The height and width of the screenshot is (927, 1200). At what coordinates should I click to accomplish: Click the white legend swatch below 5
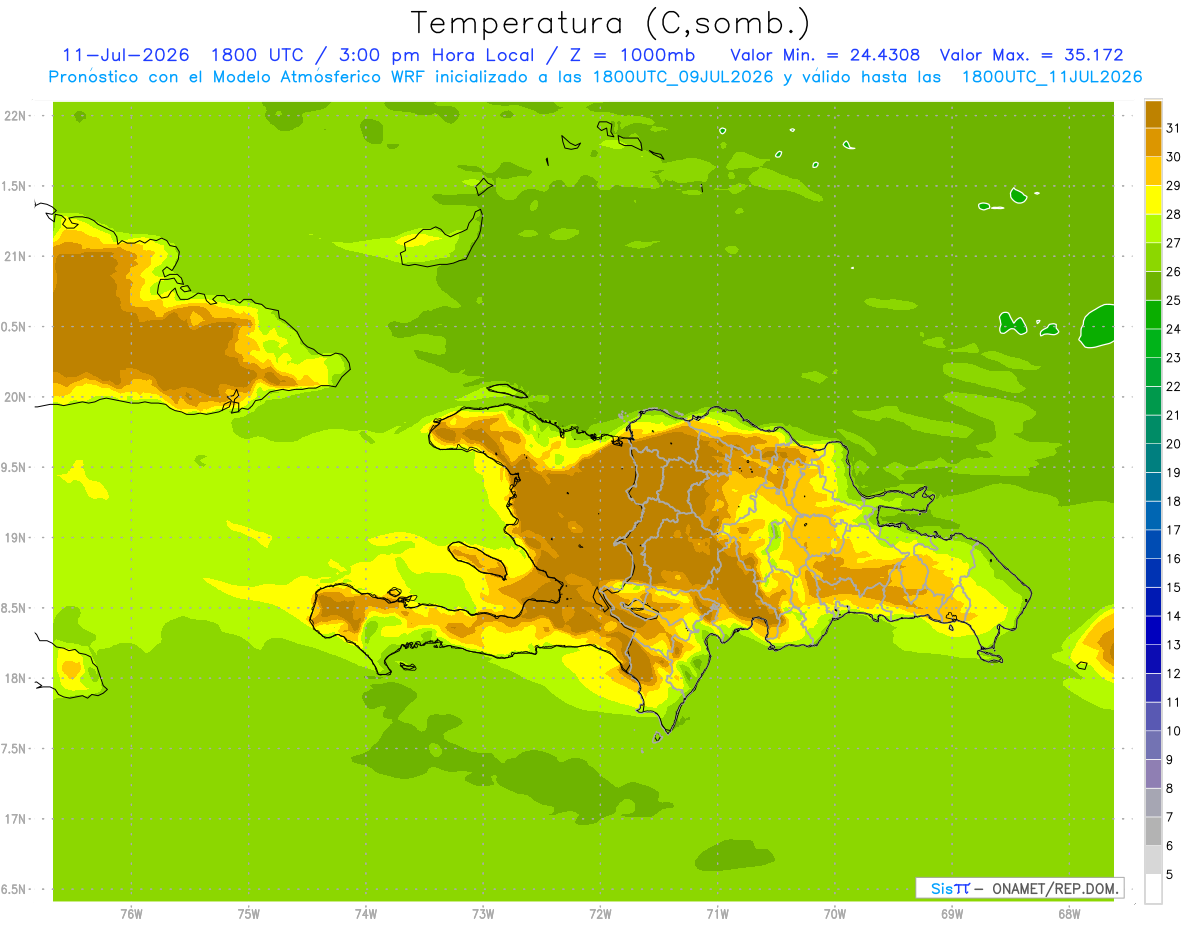[1153, 889]
